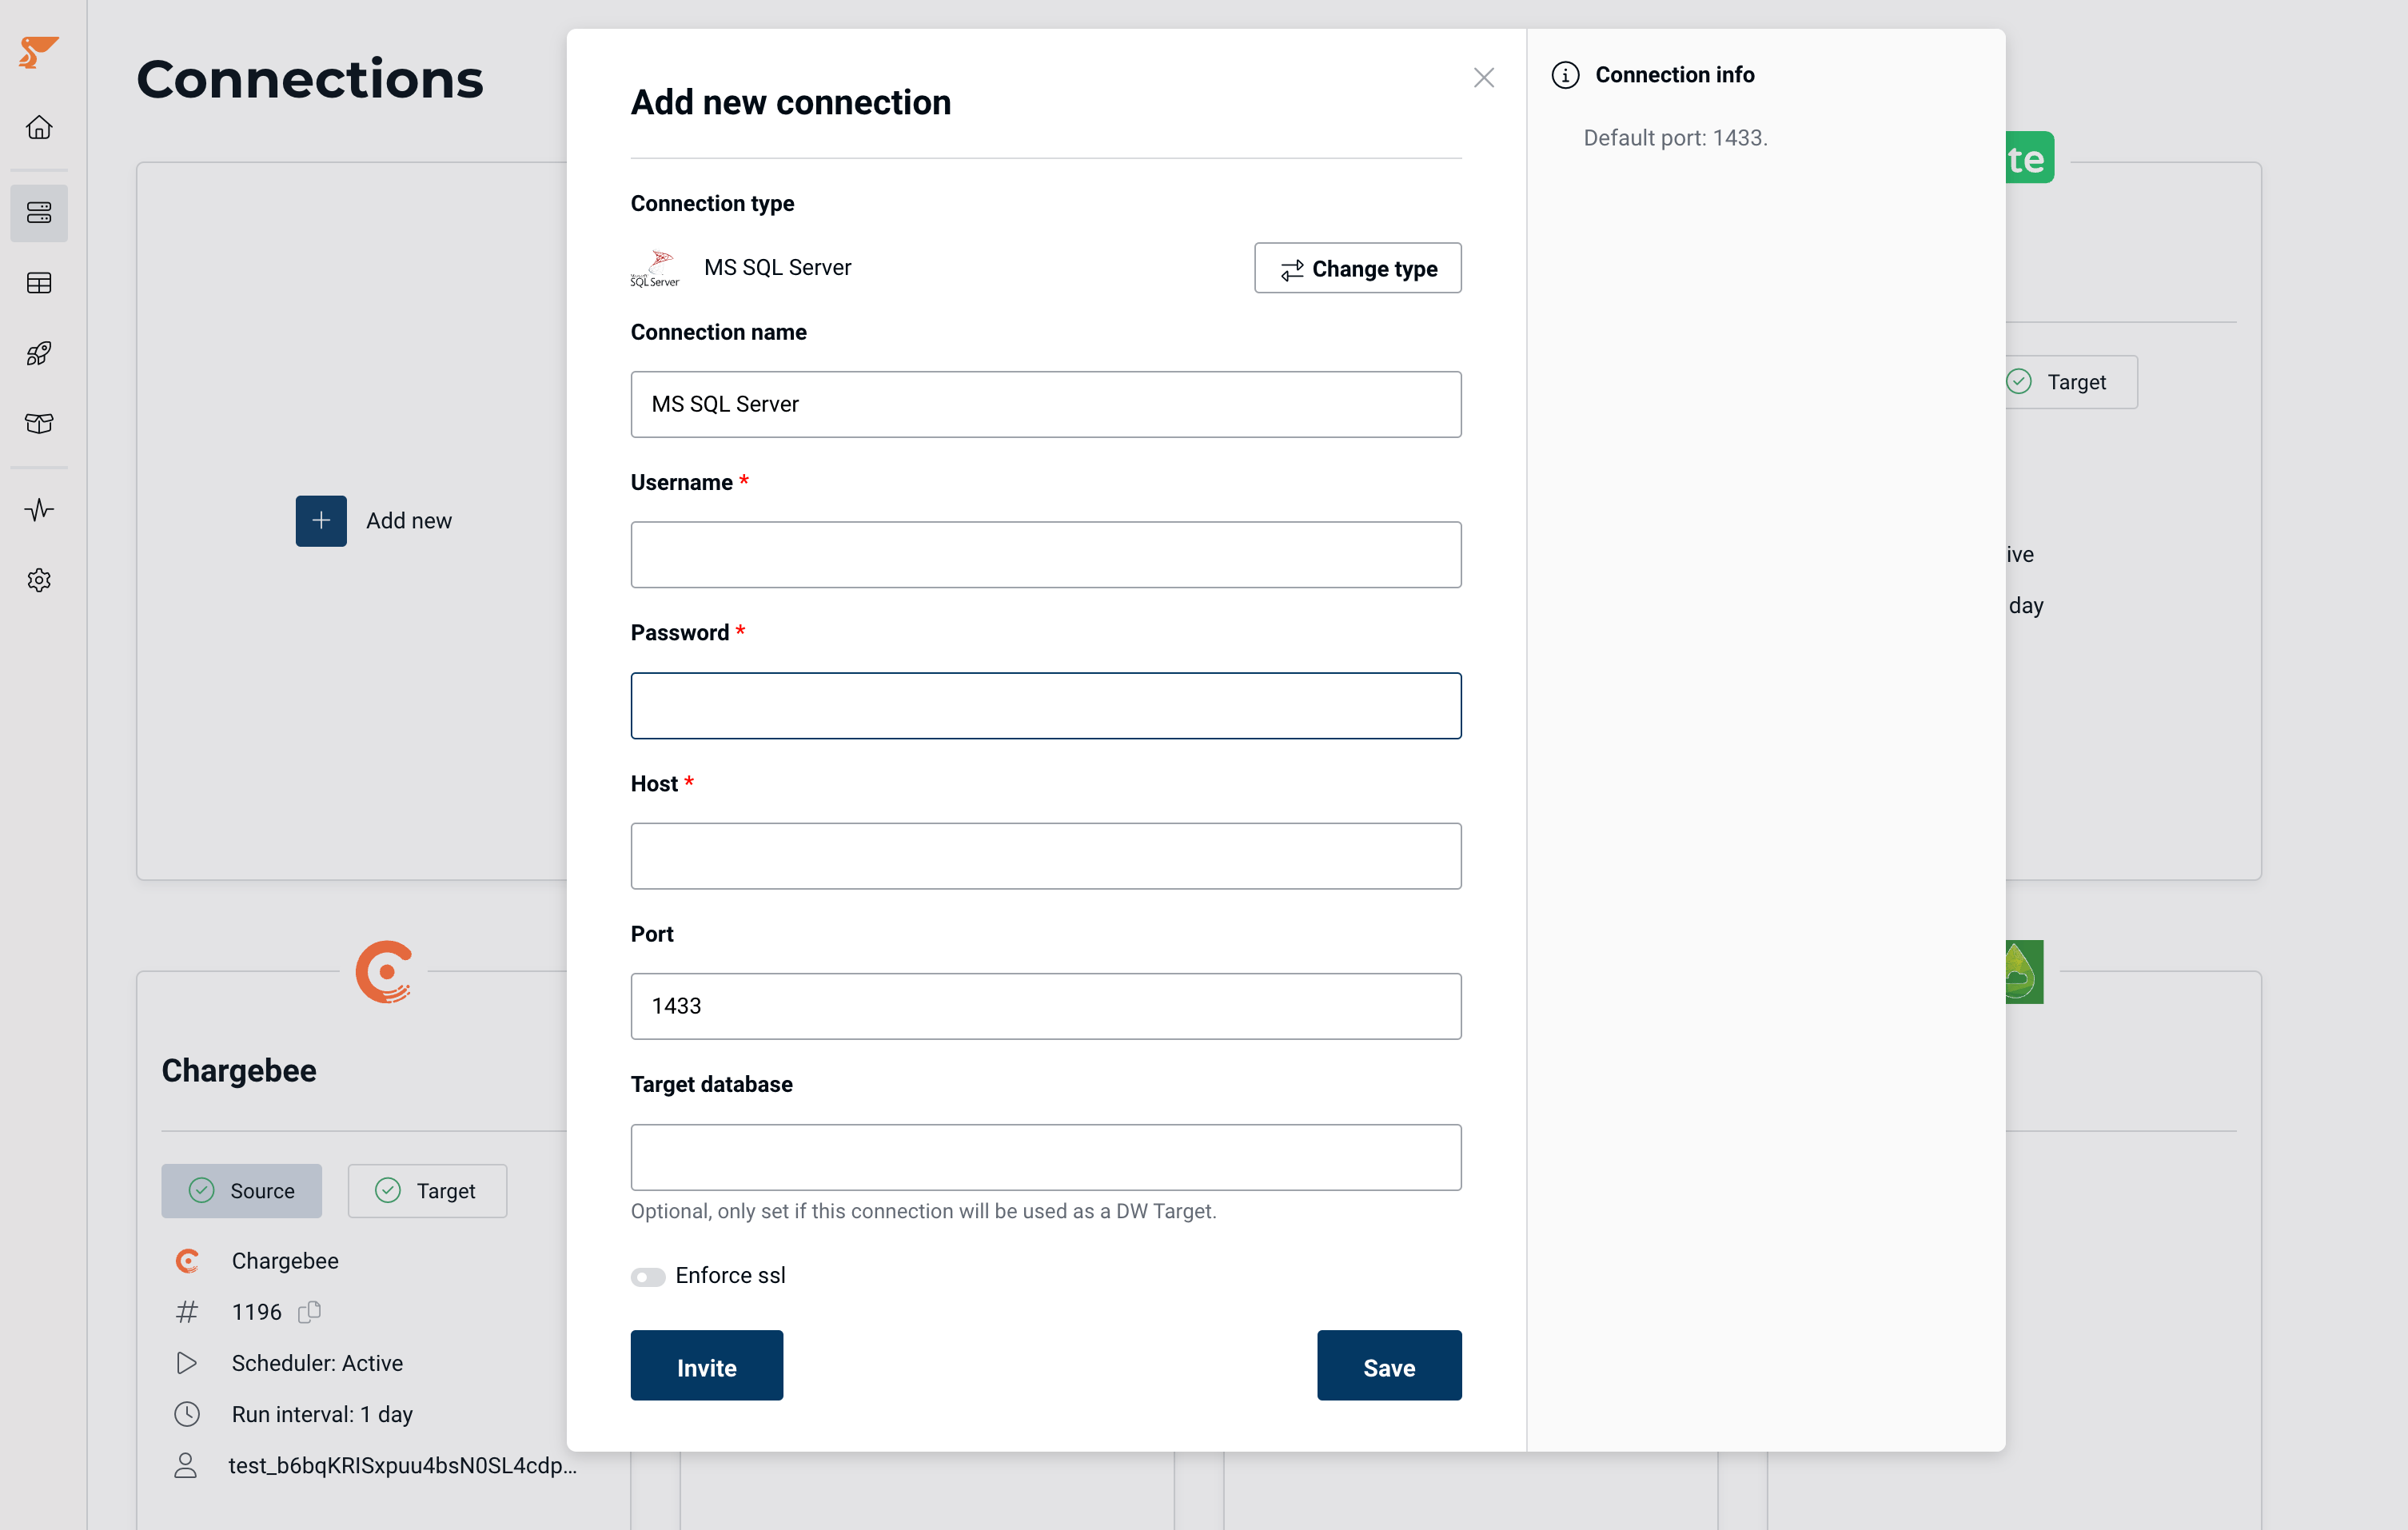
Task: Click 'Scheduler: Active' text
Action: 317,1363
